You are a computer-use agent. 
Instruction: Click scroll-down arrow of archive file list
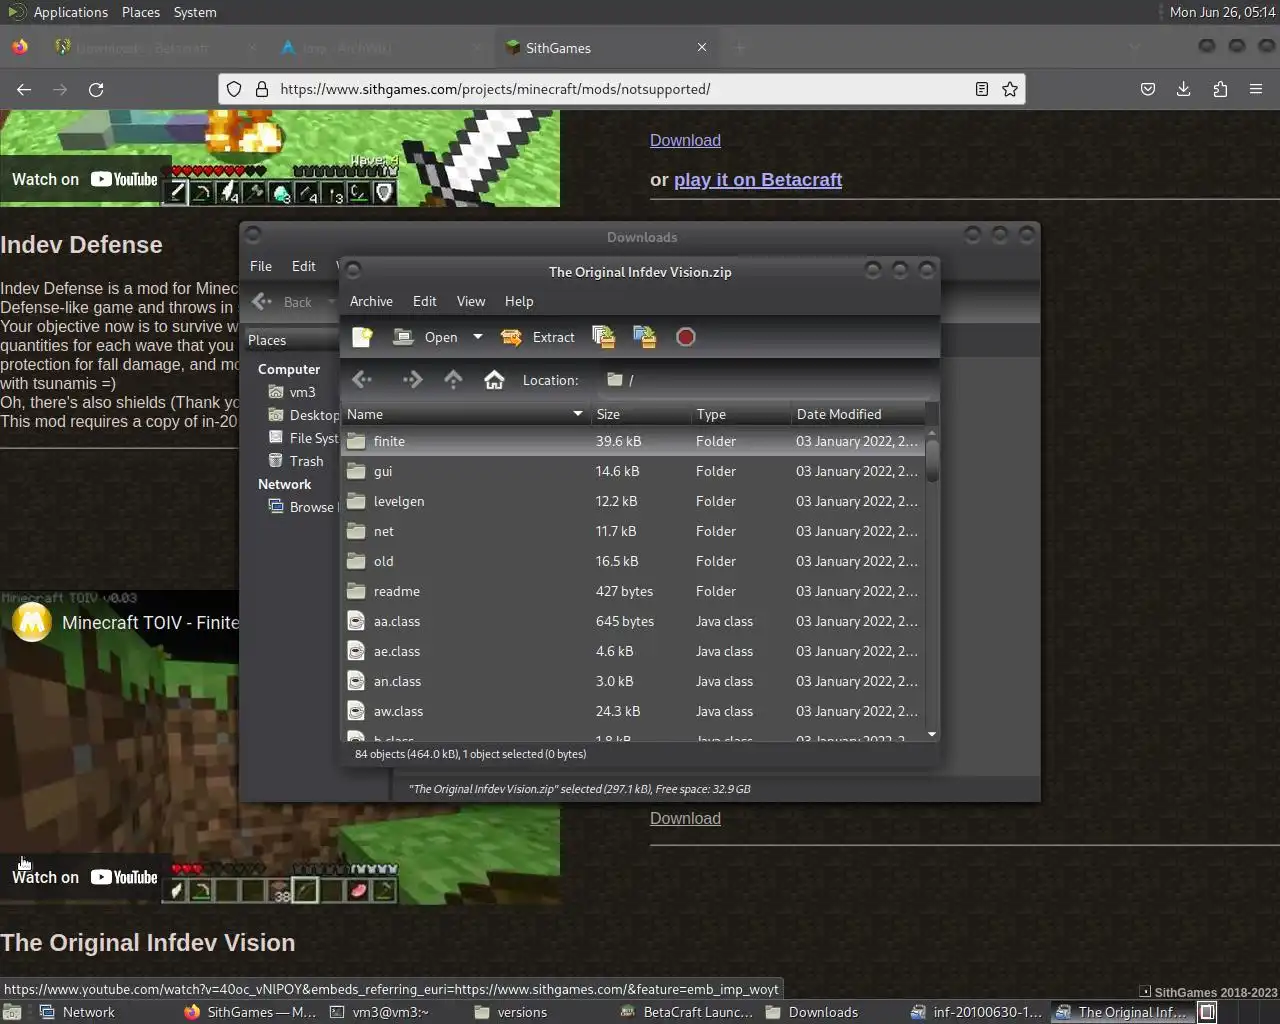932,734
